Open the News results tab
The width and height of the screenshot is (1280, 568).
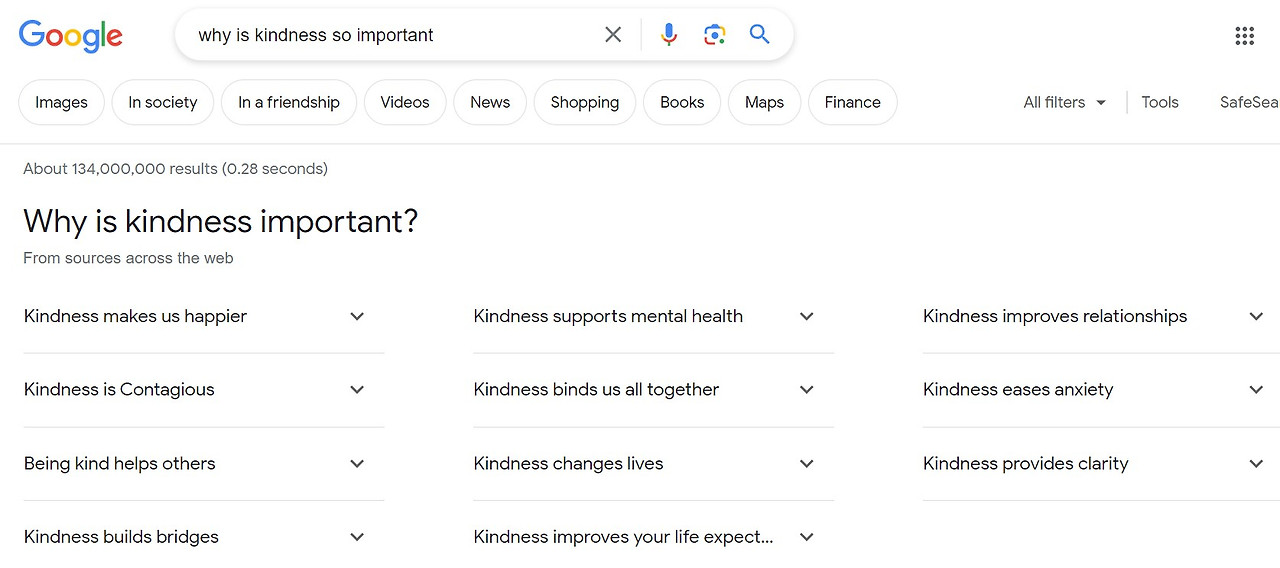[490, 102]
